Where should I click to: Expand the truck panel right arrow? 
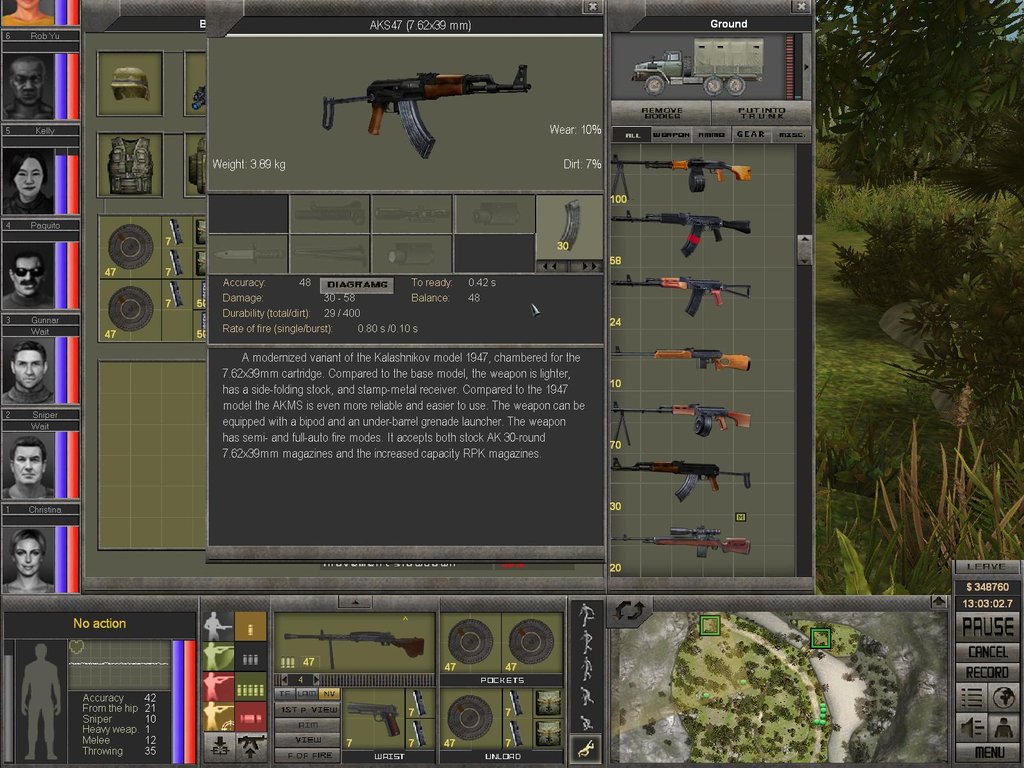click(x=806, y=67)
